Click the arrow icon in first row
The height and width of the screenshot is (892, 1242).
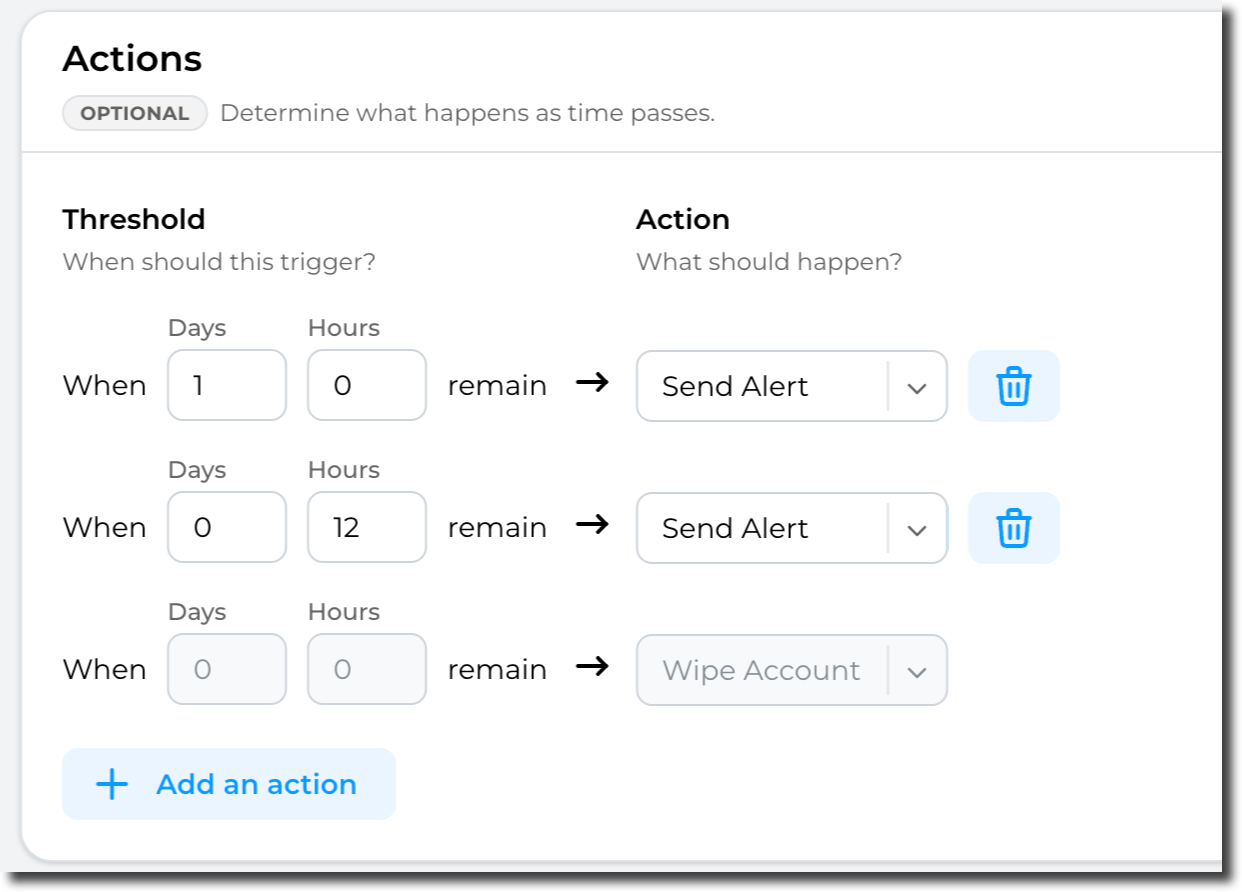coord(592,384)
